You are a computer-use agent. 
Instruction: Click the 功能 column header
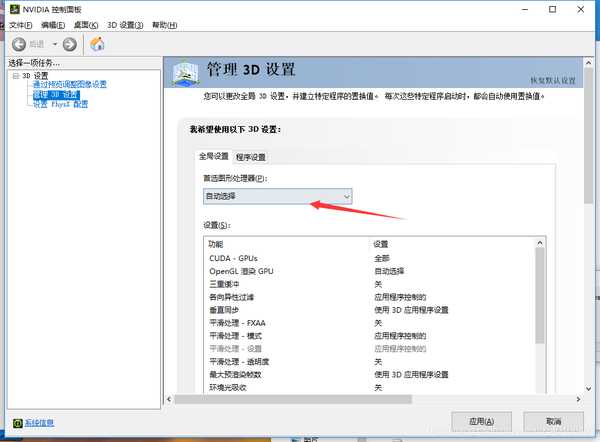[287, 244]
